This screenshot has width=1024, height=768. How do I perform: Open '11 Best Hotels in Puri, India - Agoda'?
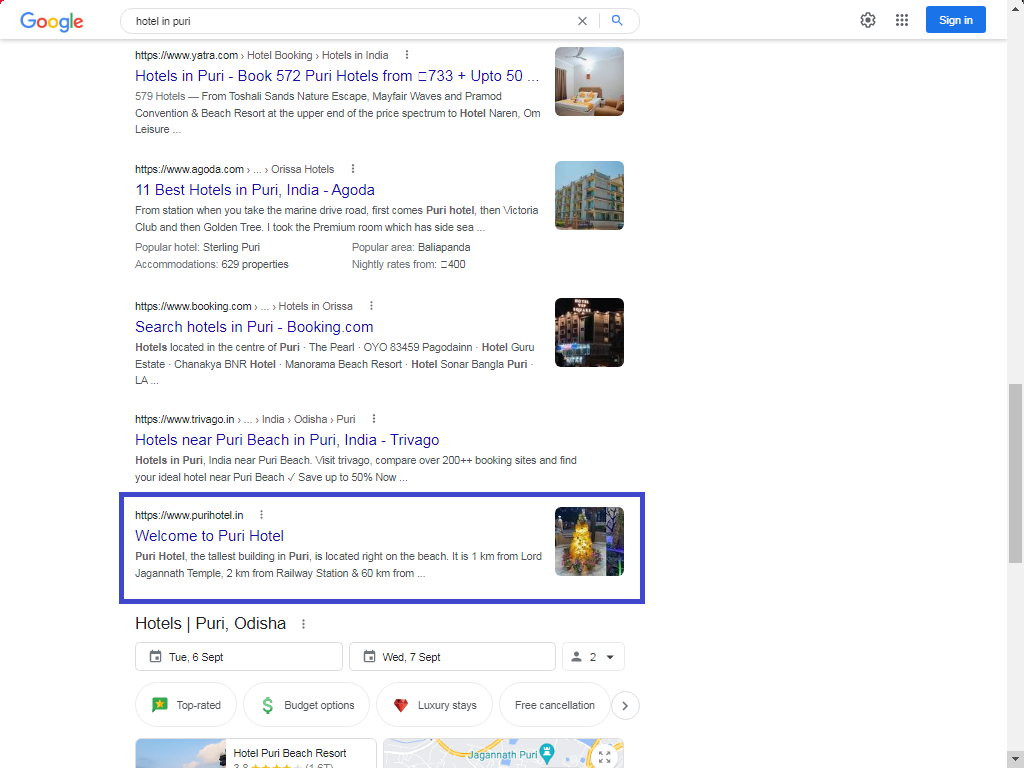(255, 190)
